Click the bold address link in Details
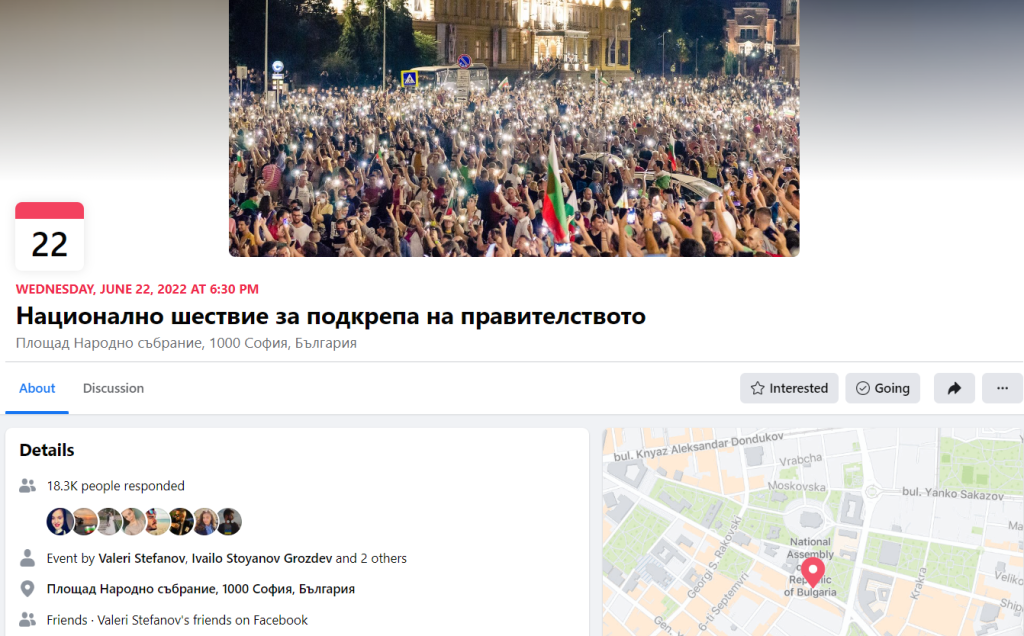The height and width of the screenshot is (636, 1024). click(x=200, y=589)
